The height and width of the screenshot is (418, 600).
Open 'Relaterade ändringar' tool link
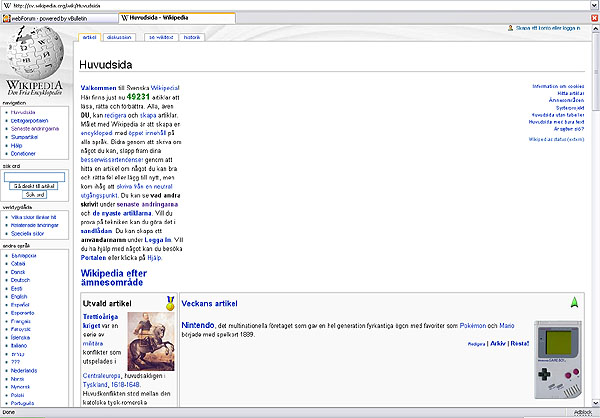click(x=34, y=225)
